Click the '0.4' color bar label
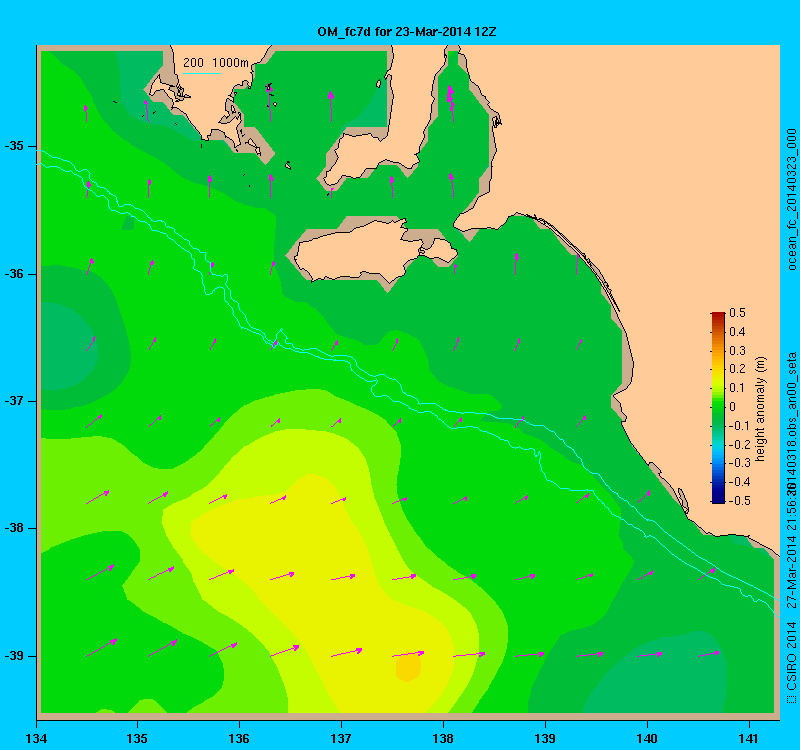Viewport: 800px width, 750px height. pos(737,332)
